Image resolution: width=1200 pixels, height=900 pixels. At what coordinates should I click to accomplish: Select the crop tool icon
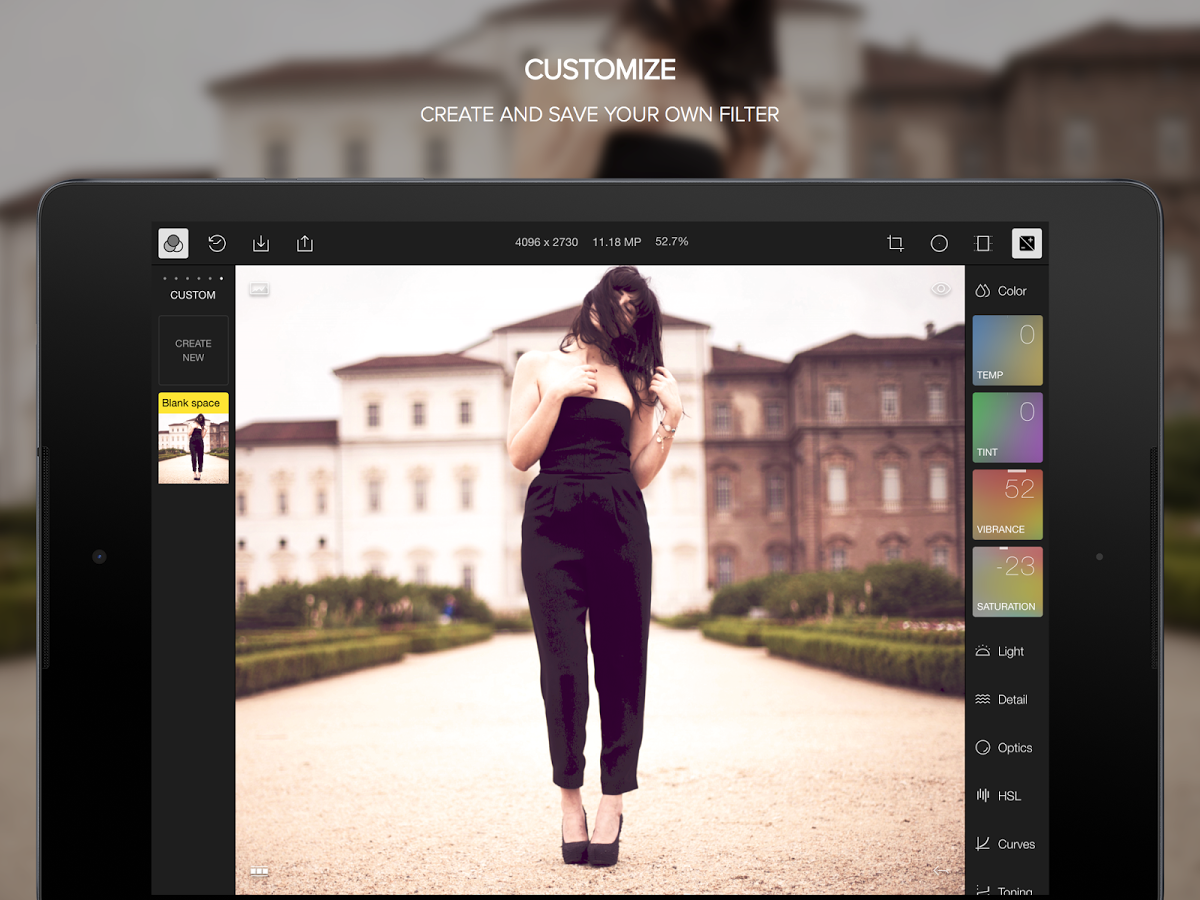(895, 243)
